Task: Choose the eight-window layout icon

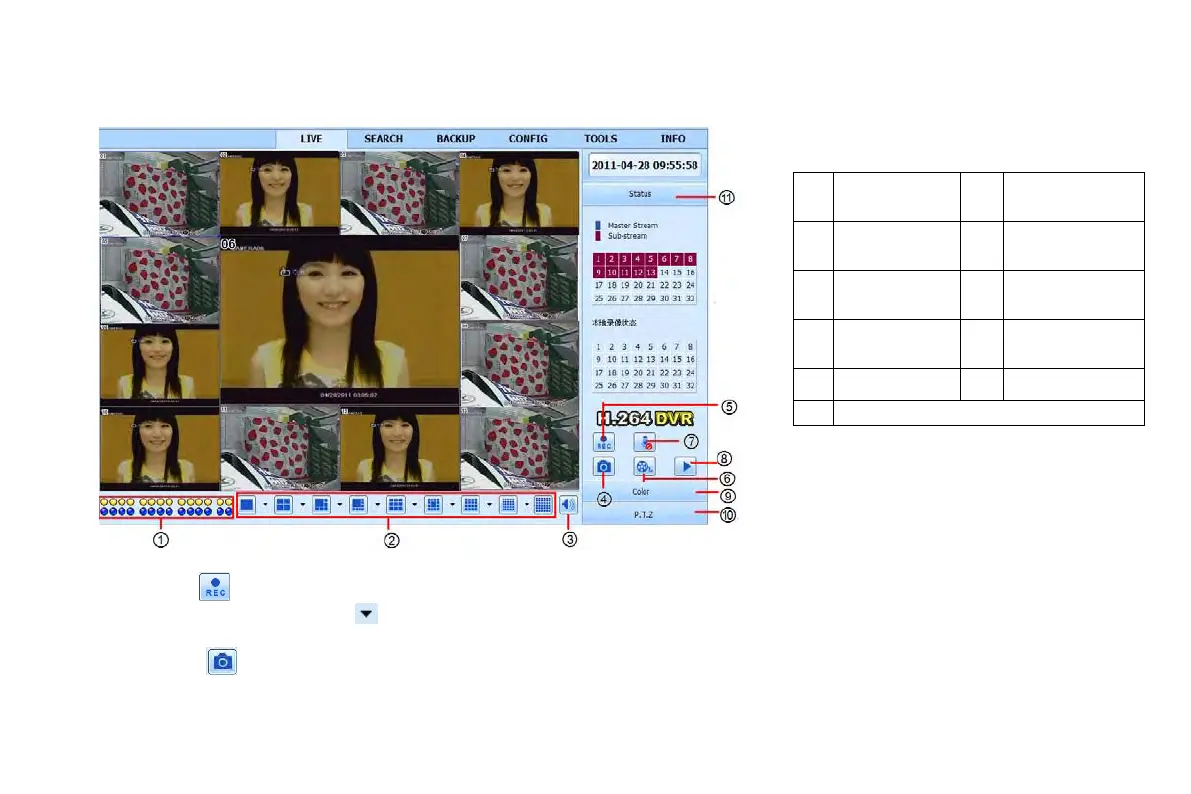Action: point(359,505)
